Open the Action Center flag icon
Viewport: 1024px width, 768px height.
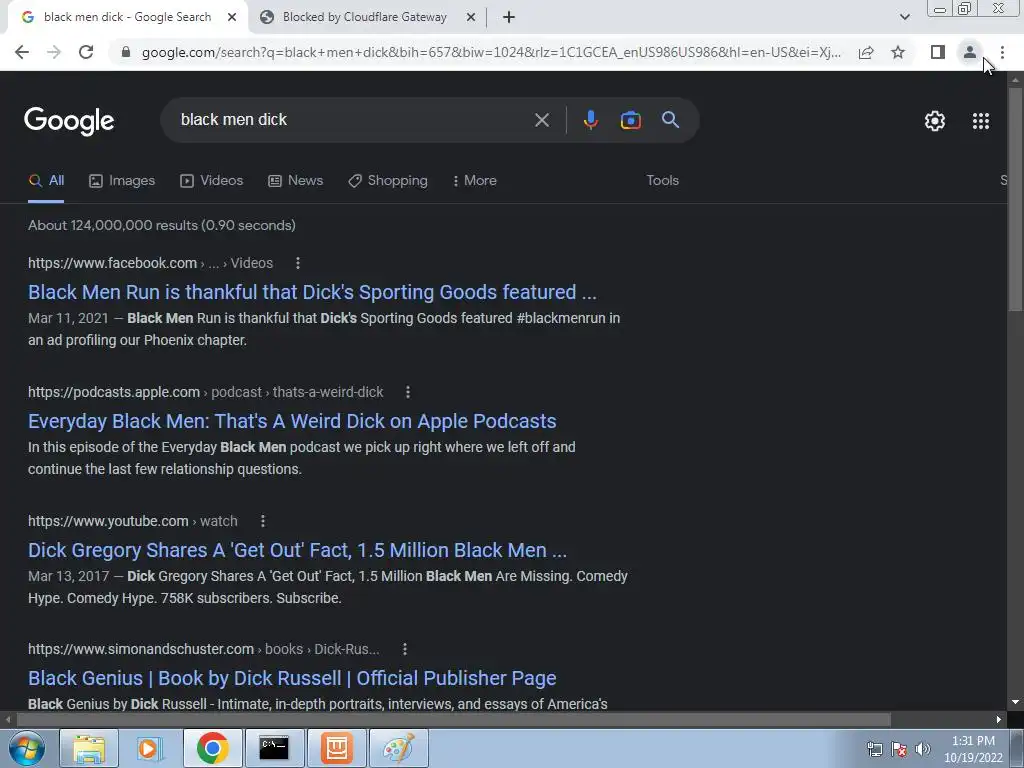tap(899, 749)
